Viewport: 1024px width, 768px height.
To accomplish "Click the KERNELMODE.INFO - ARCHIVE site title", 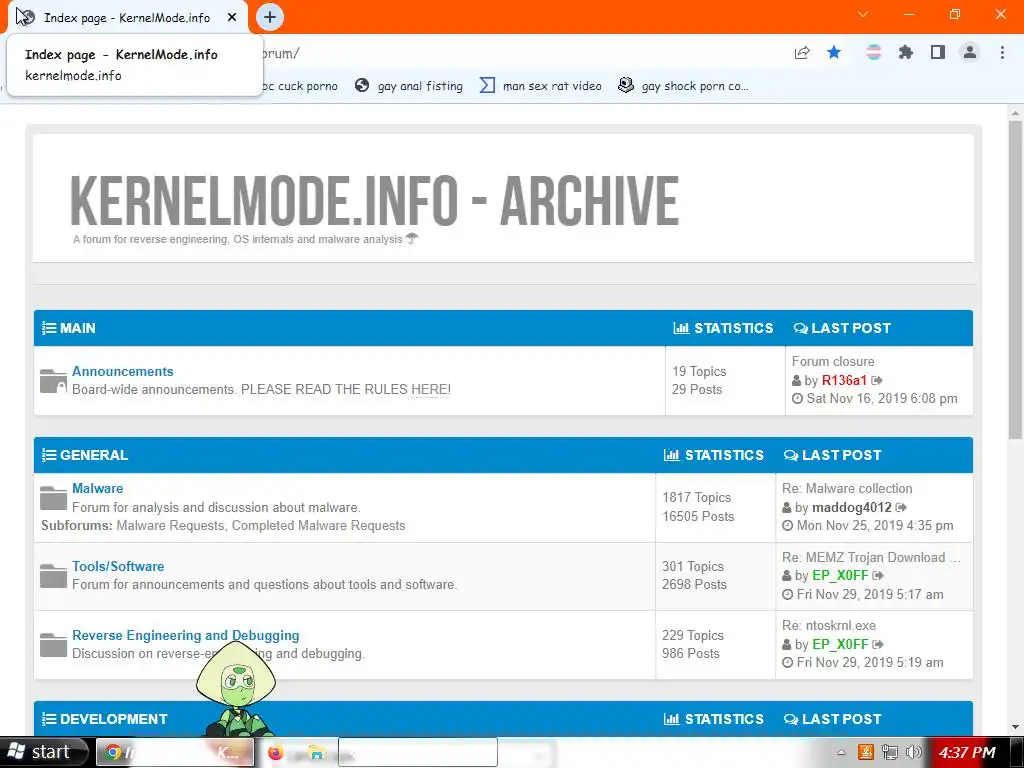I will pyautogui.click(x=374, y=200).
